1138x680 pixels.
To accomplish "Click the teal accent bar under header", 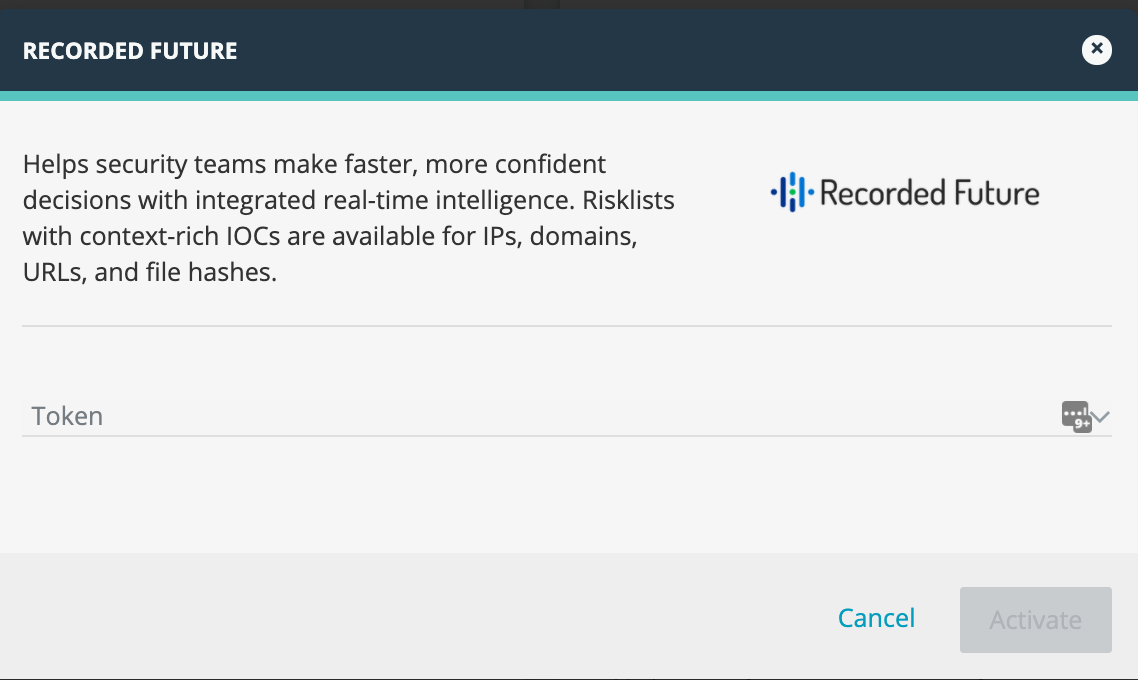I will (569, 96).
